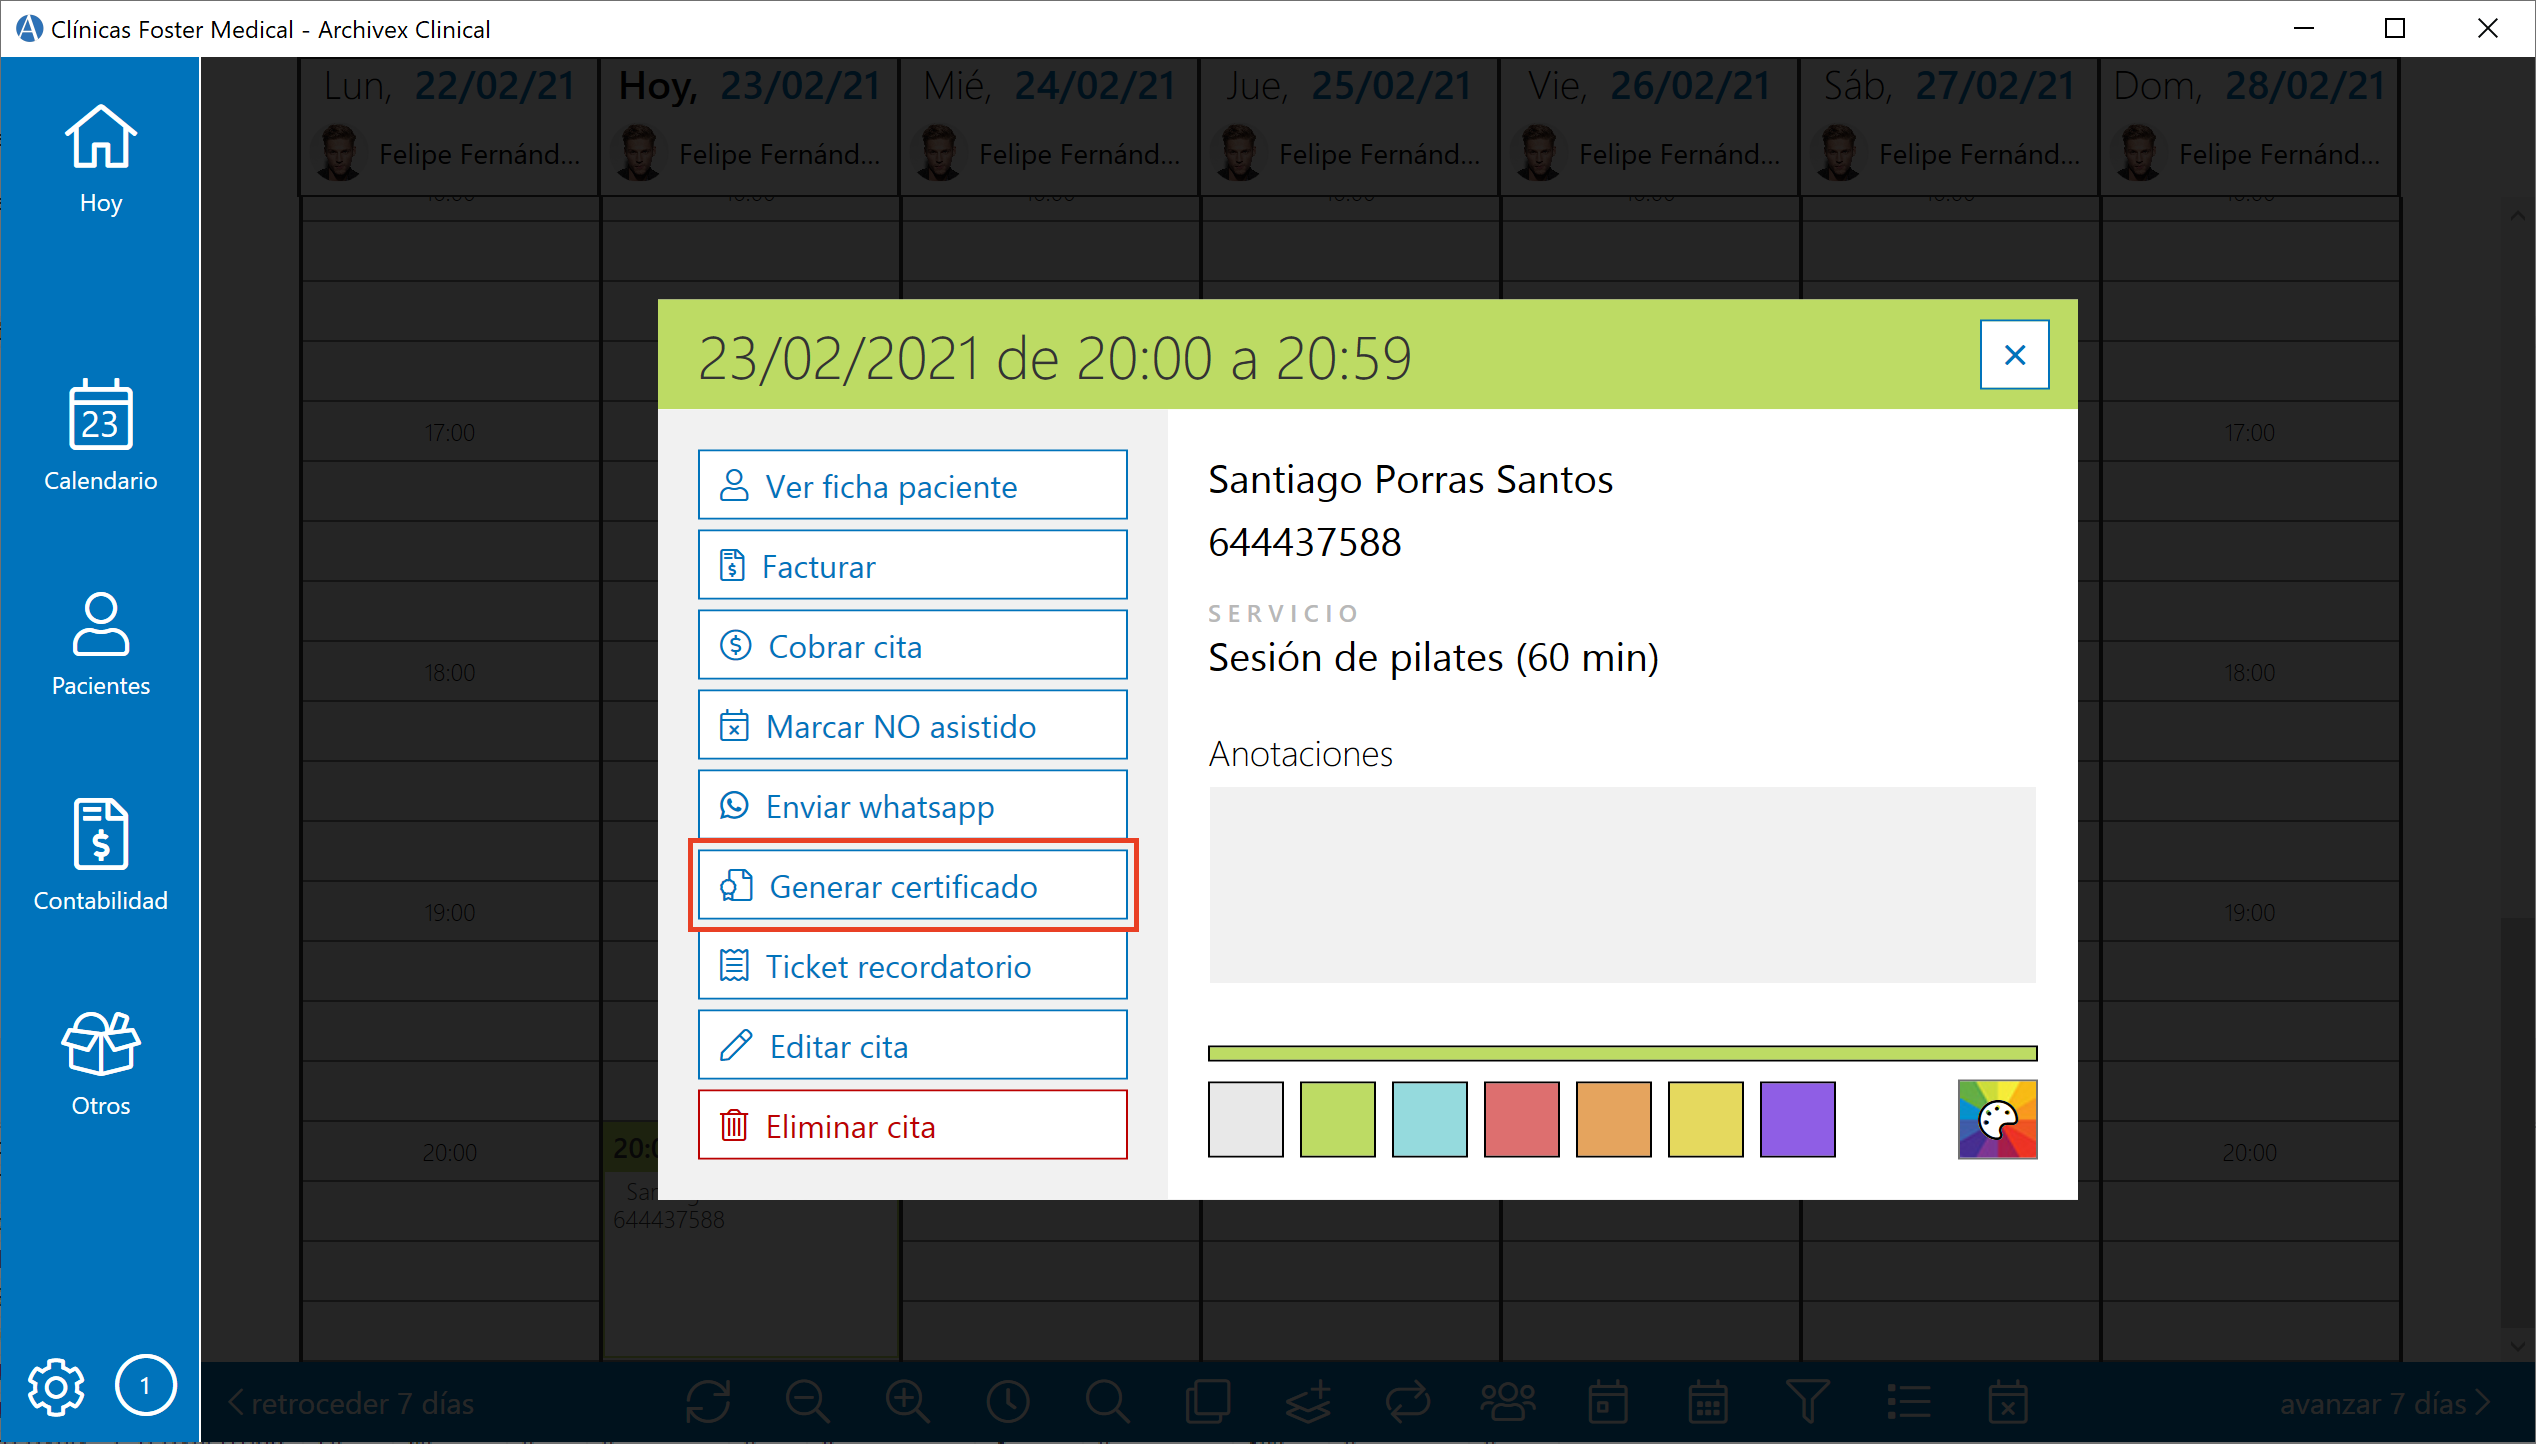Viewport: 2536px width, 1444px height.
Task: Click avanzar 7 días
Action: click(2380, 1402)
